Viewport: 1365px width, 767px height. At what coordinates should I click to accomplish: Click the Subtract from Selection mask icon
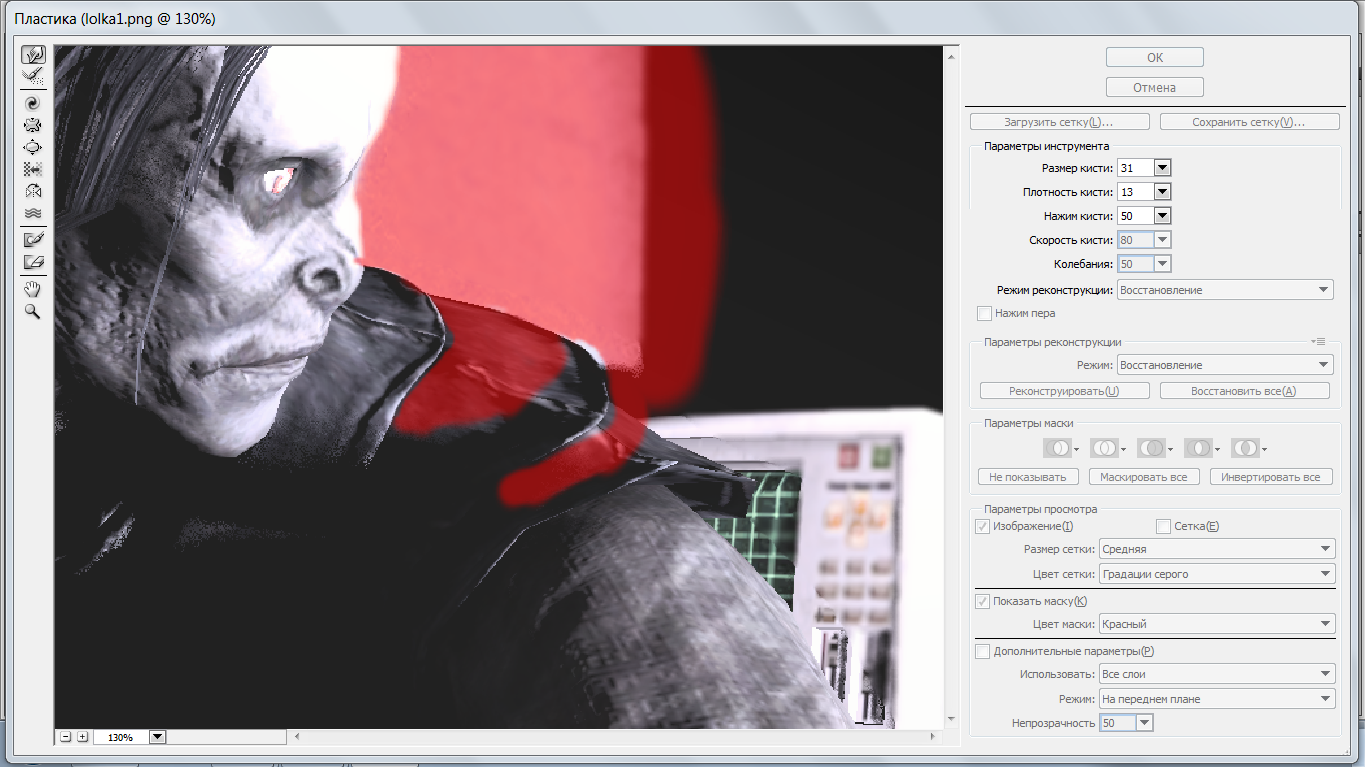pyautogui.click(x=1150, y=448)
